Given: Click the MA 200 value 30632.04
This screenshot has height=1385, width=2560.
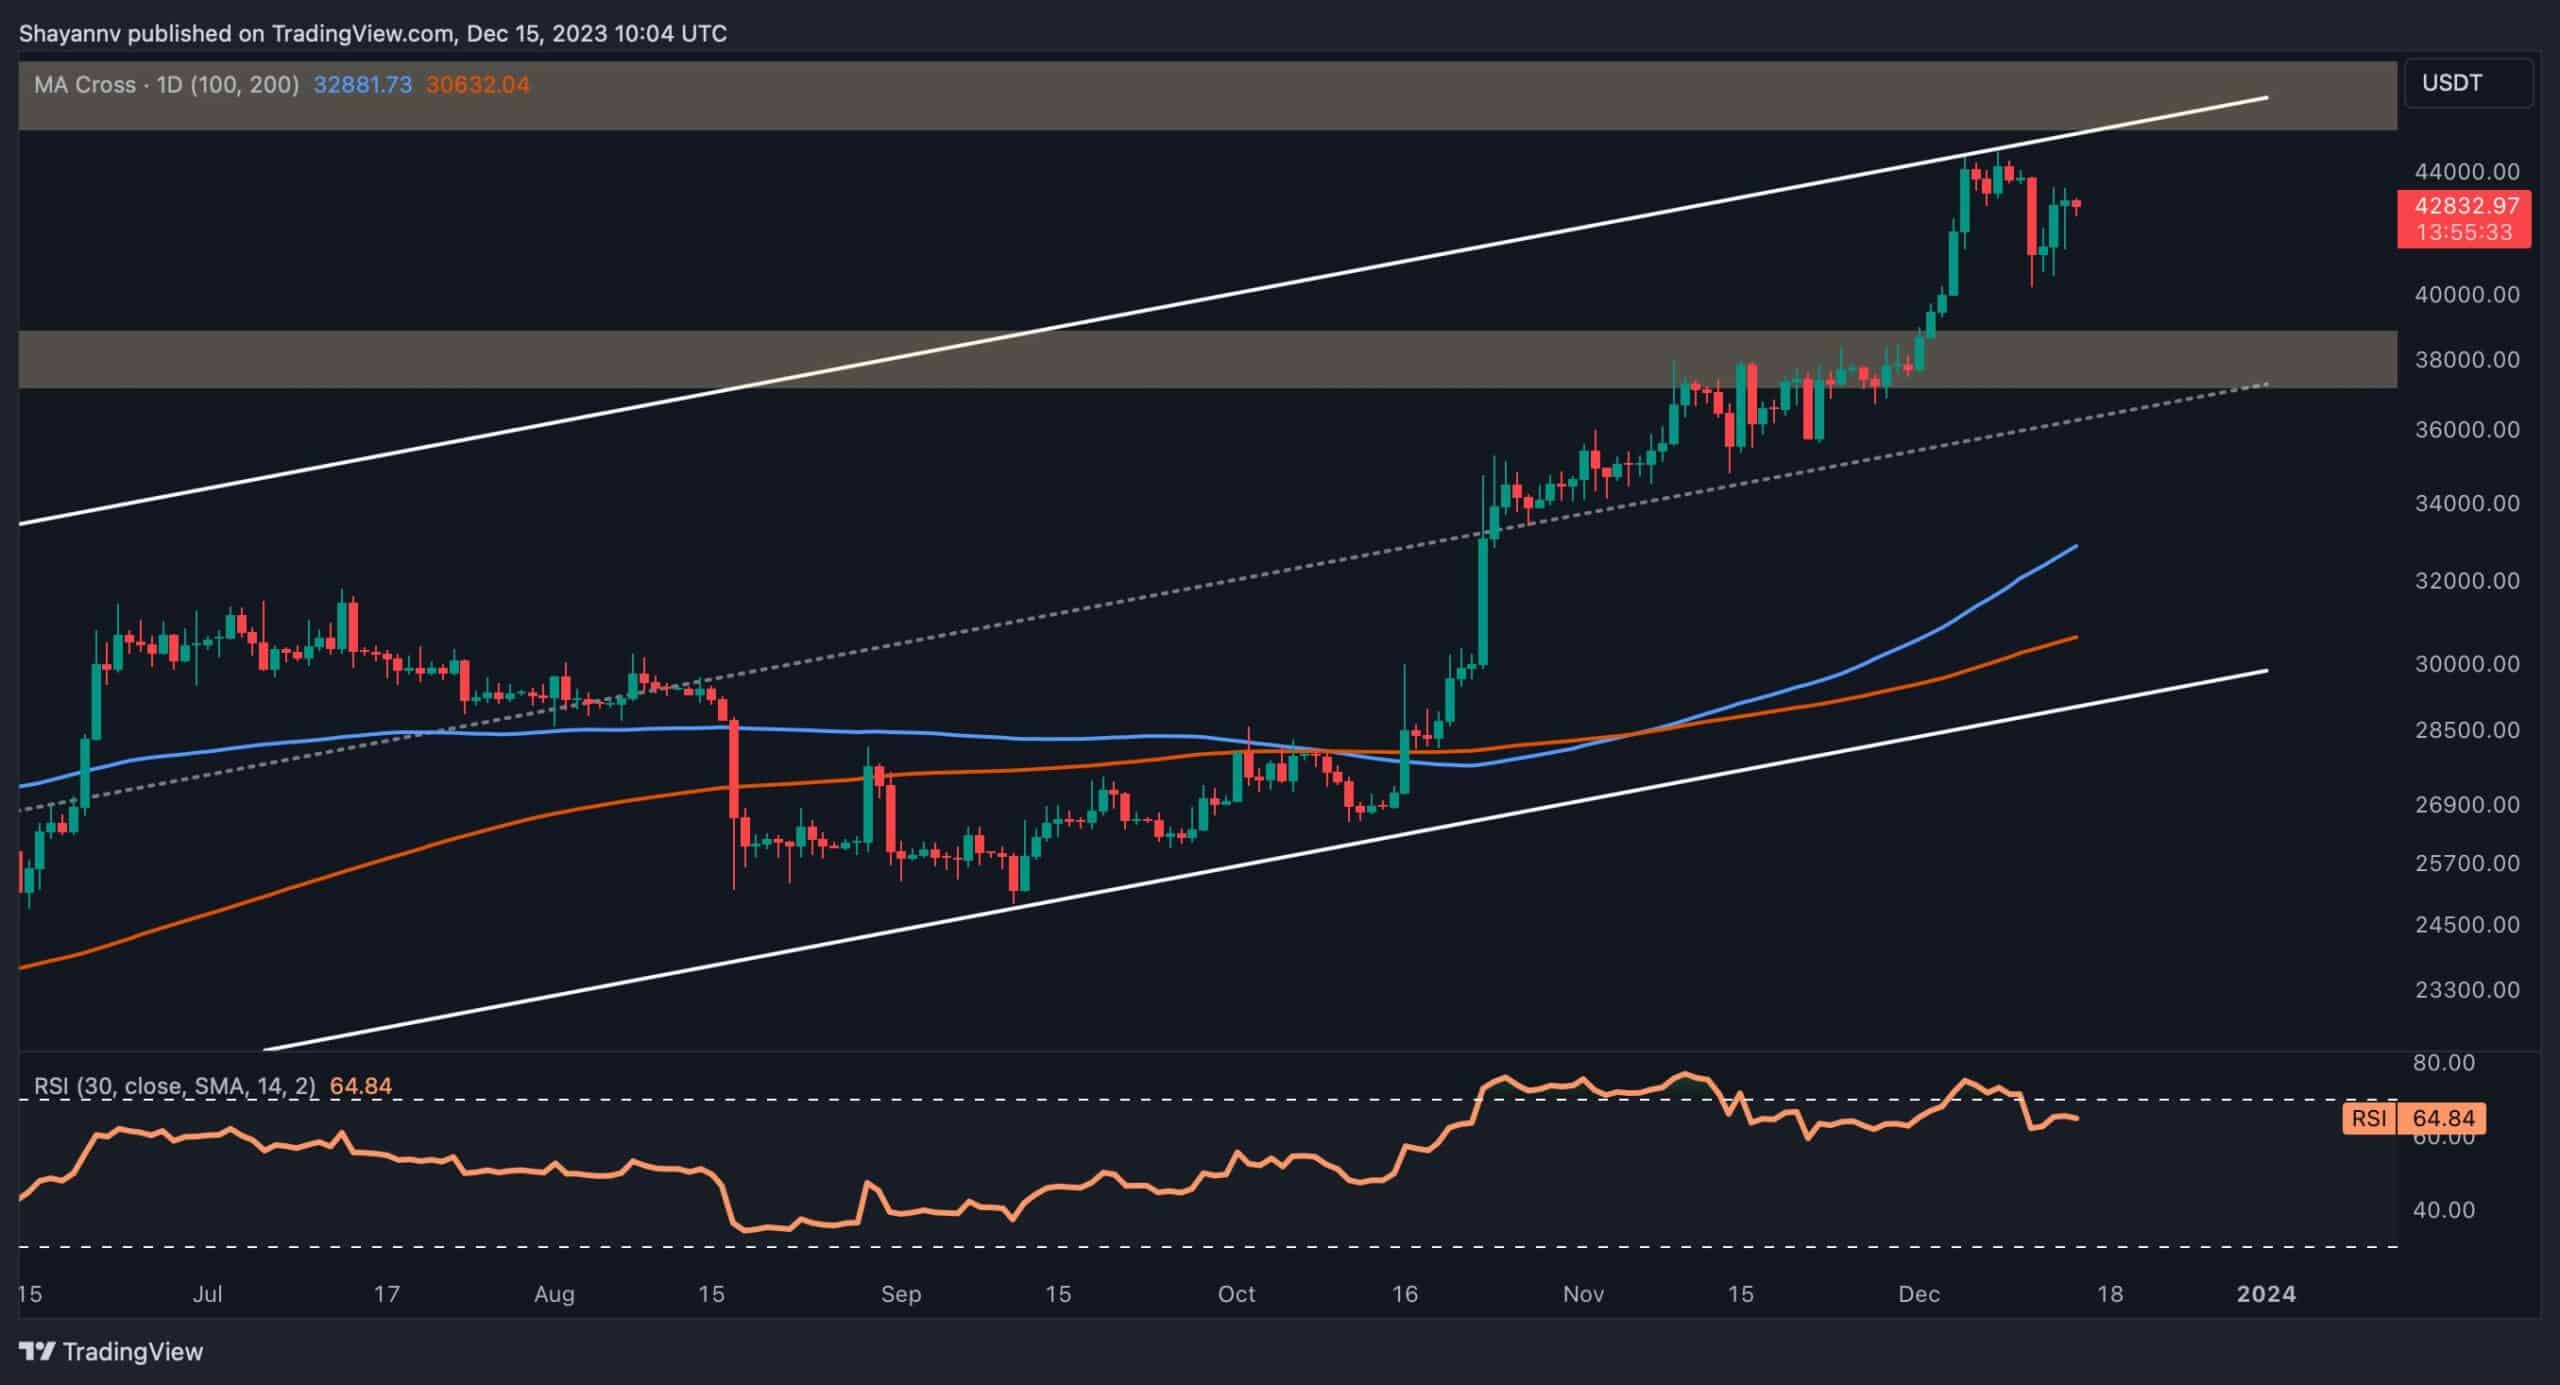Looking at the screenshot, I should [478, 85].
